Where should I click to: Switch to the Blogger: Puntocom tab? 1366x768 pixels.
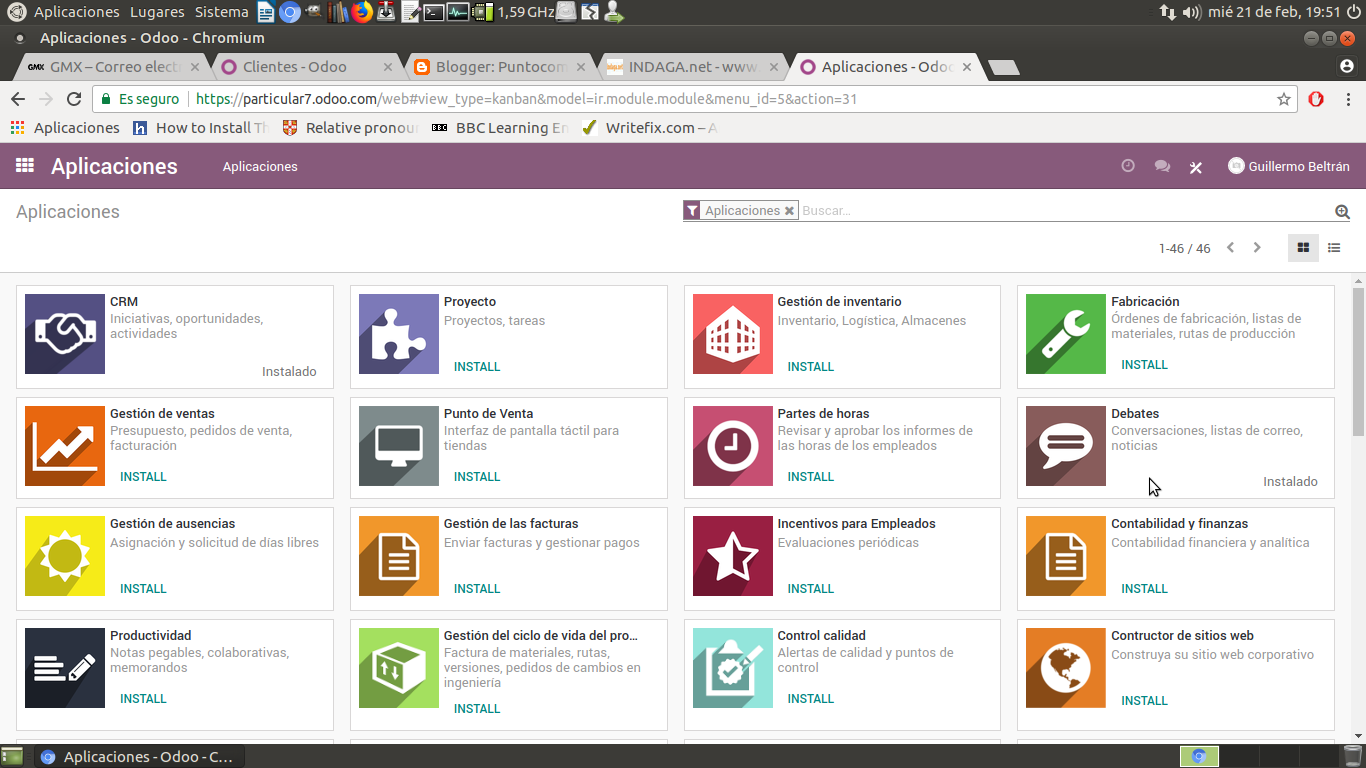pyautogui.click(x=498, y=67)
